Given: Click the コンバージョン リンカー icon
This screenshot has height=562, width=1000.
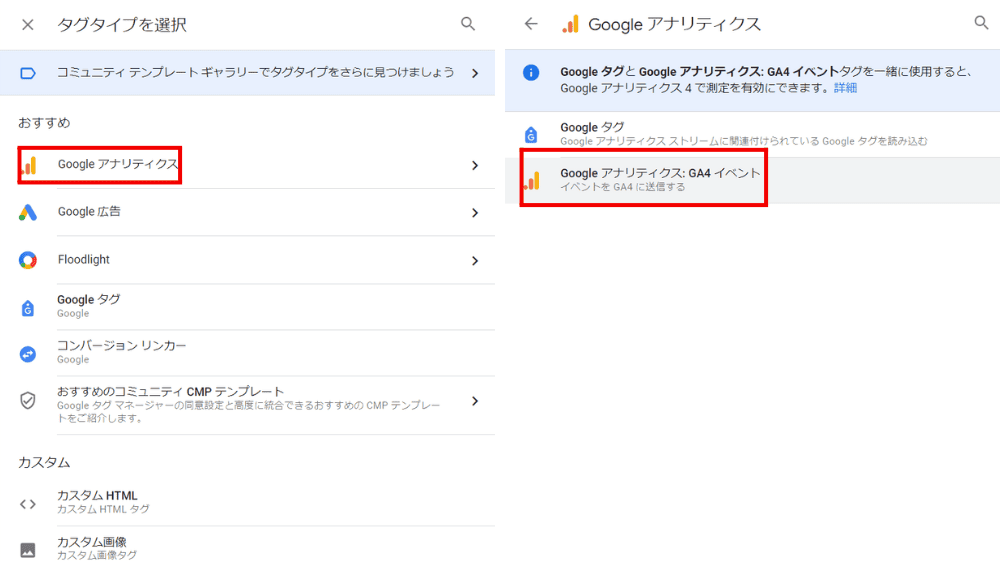Looking at the screenshot, I should 28,354.
